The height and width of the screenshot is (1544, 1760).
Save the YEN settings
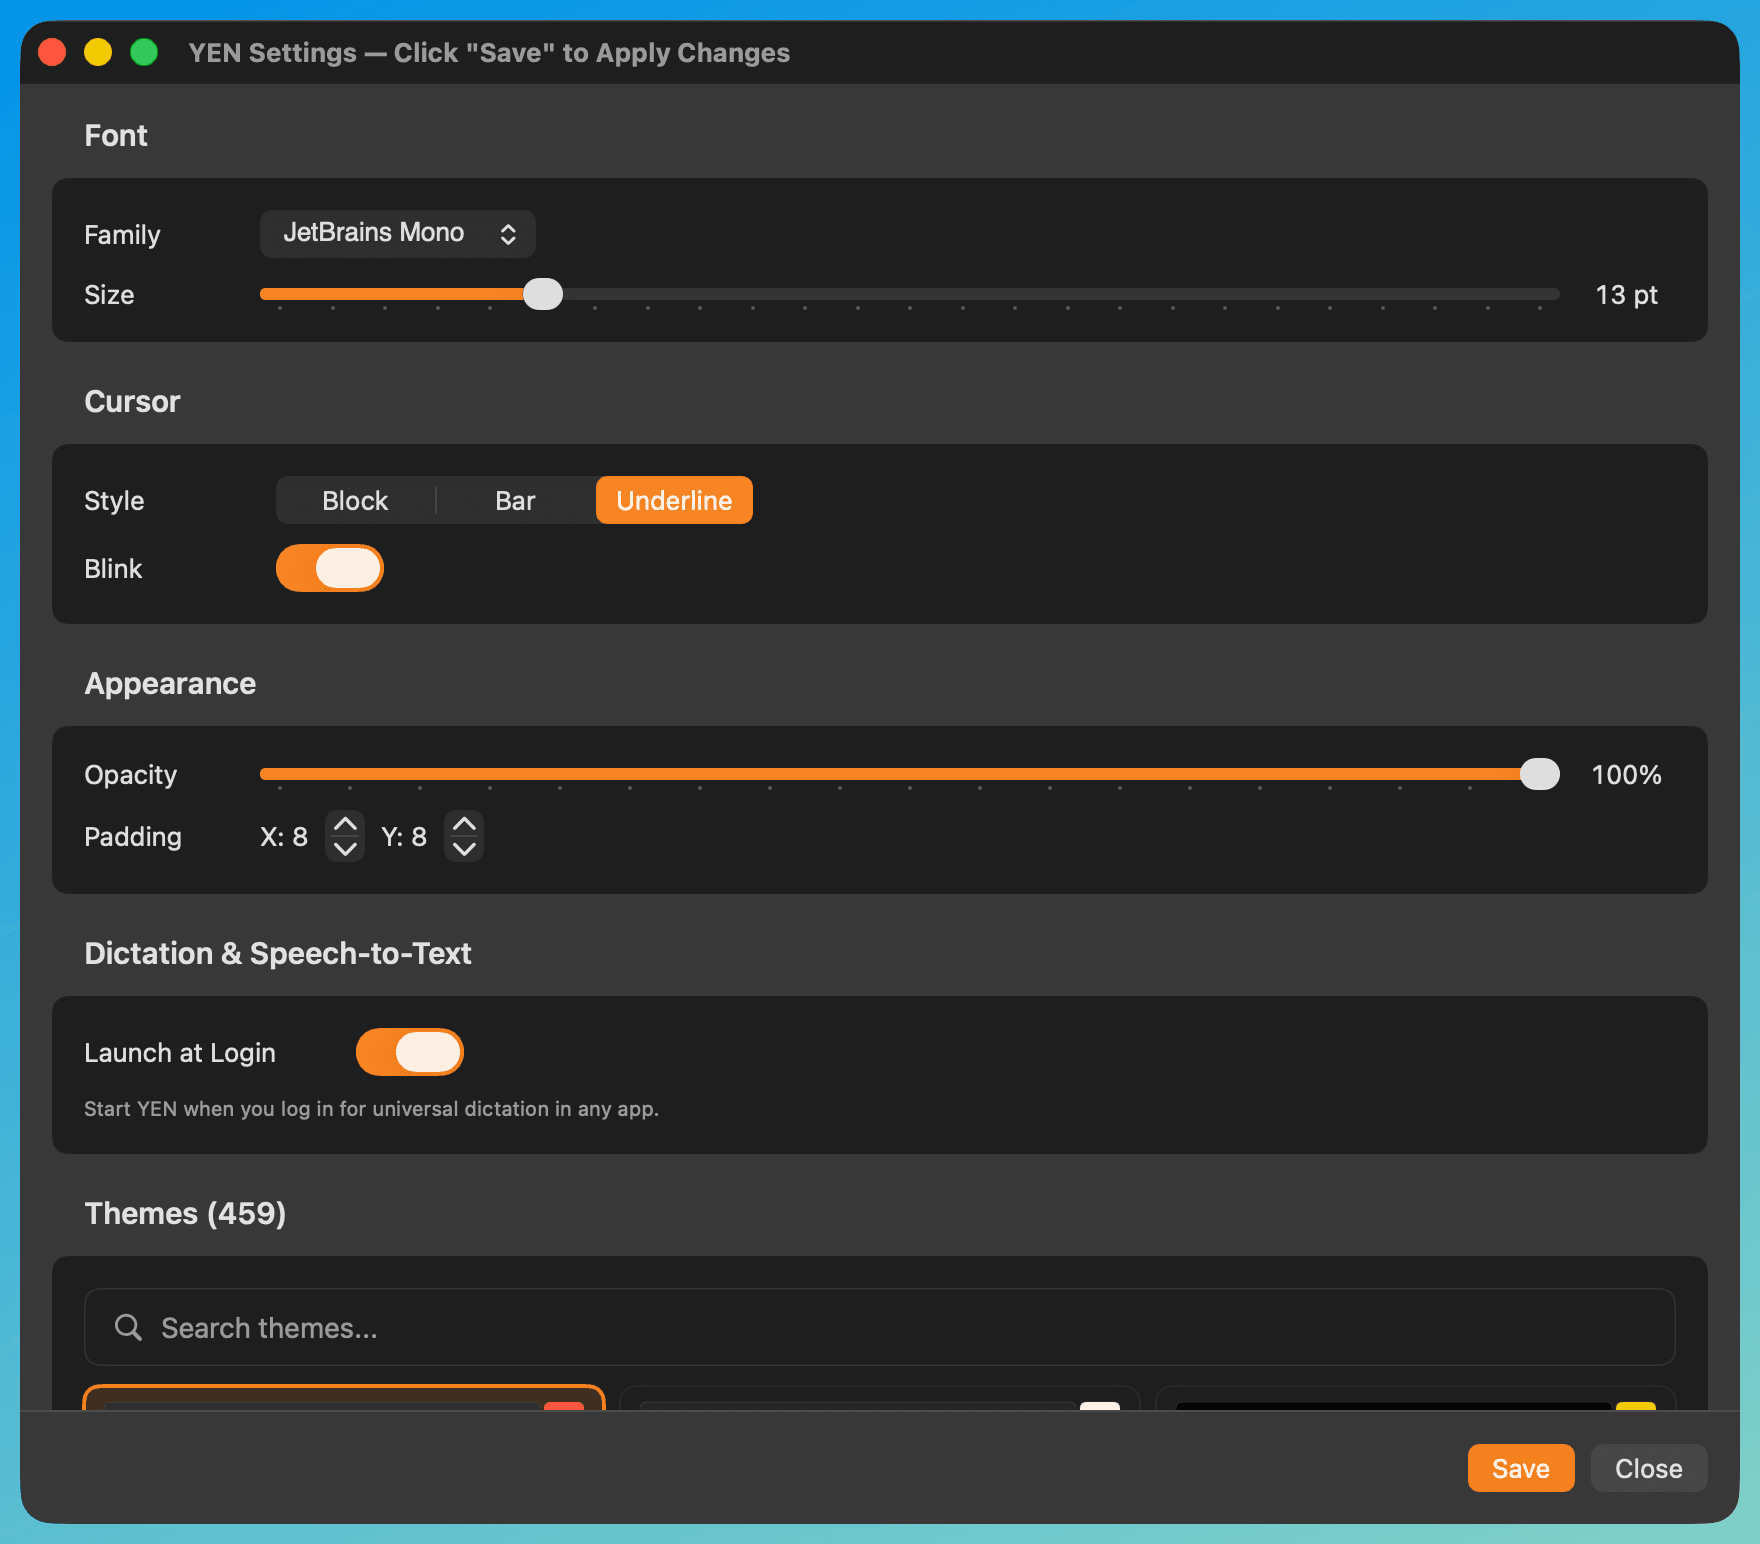point(1520,1468)
